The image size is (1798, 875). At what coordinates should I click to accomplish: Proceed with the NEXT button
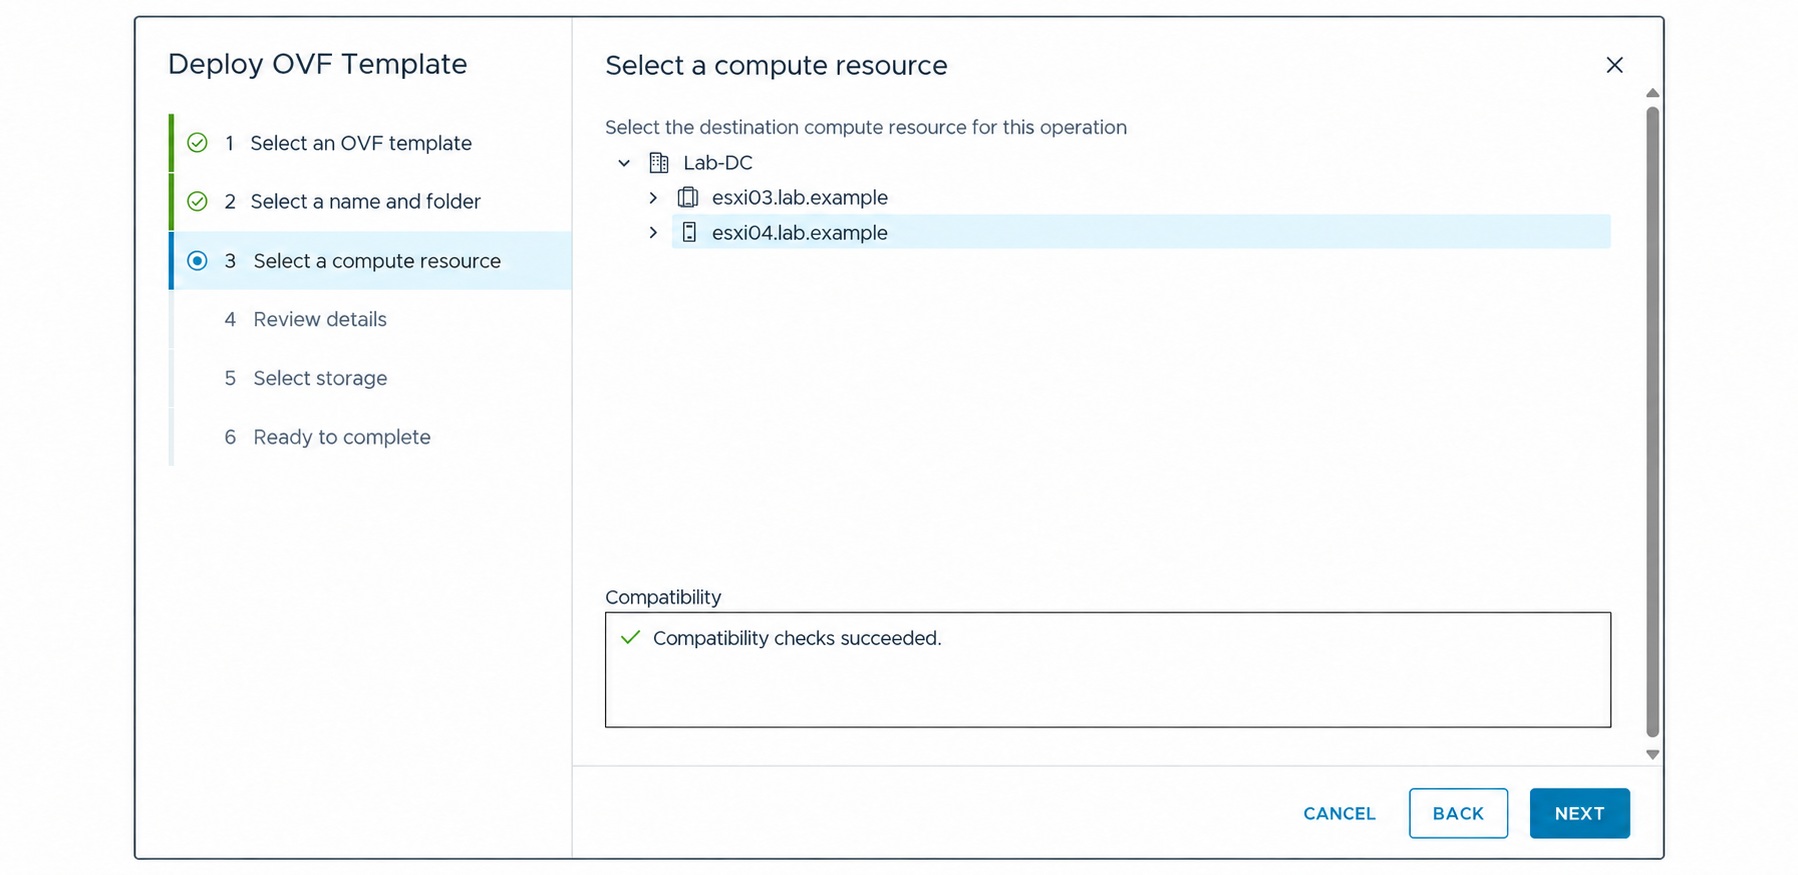[x=1579, y=814]
